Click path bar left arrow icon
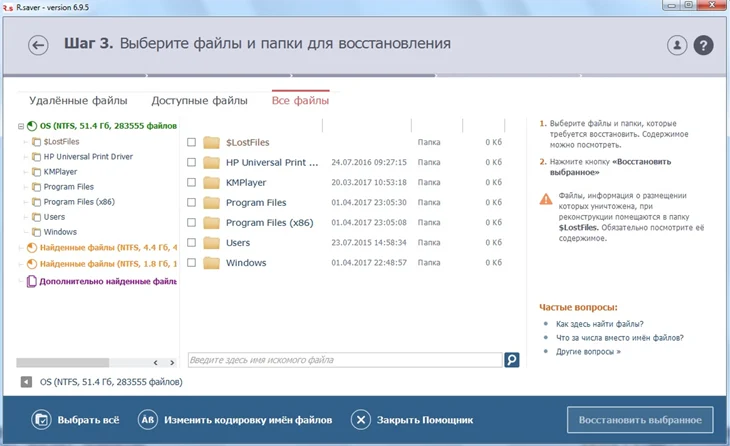The image size is (730, 446). point(26,382)
